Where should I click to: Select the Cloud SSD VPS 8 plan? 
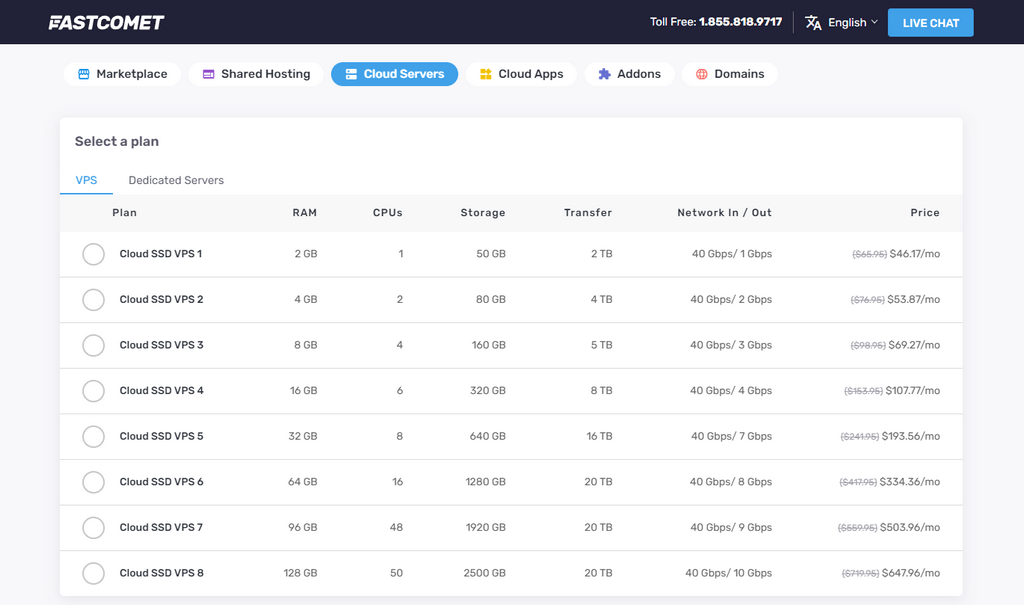(x=93, y=573)
